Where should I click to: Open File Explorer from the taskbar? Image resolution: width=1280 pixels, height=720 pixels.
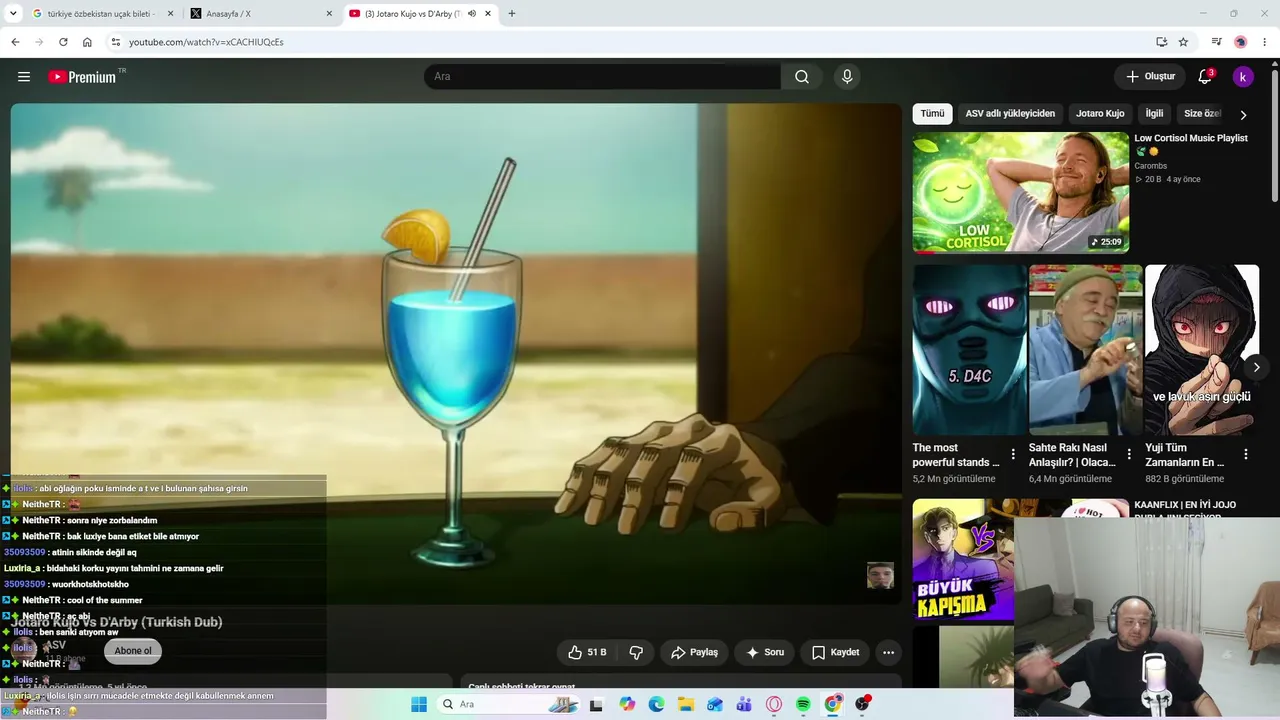click(685, 704)
